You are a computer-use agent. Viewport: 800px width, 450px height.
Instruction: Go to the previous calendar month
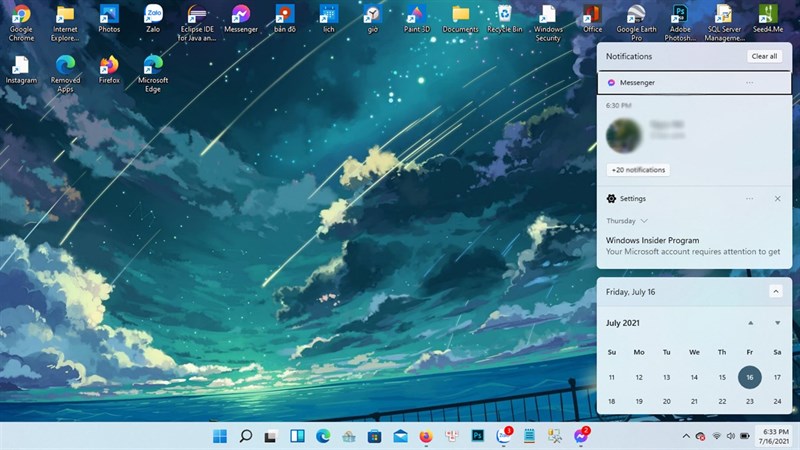tap(750, 323)
